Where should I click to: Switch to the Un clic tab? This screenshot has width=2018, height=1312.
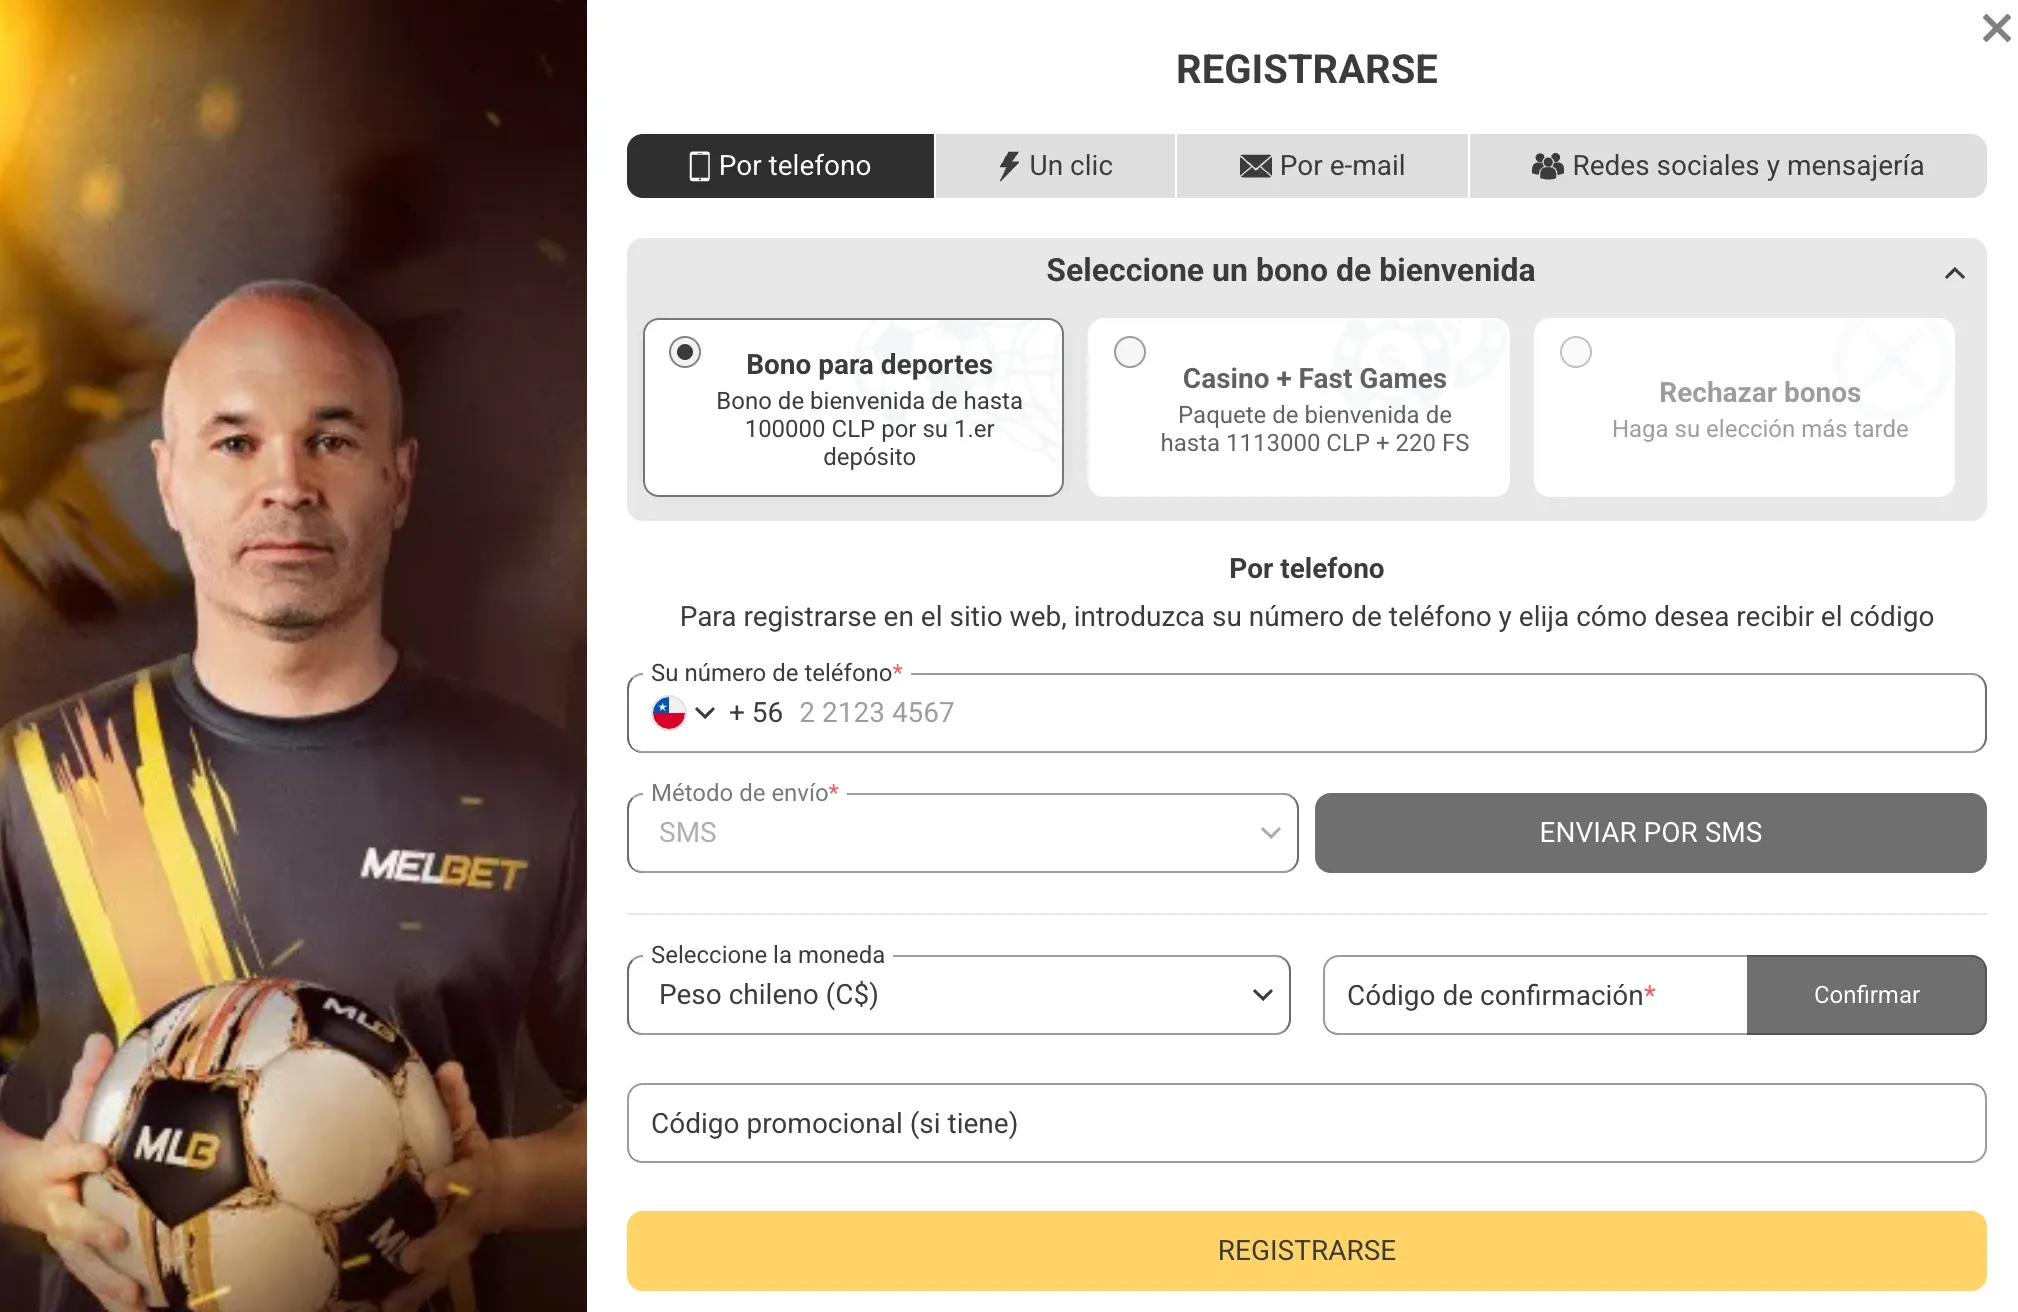1055,166
